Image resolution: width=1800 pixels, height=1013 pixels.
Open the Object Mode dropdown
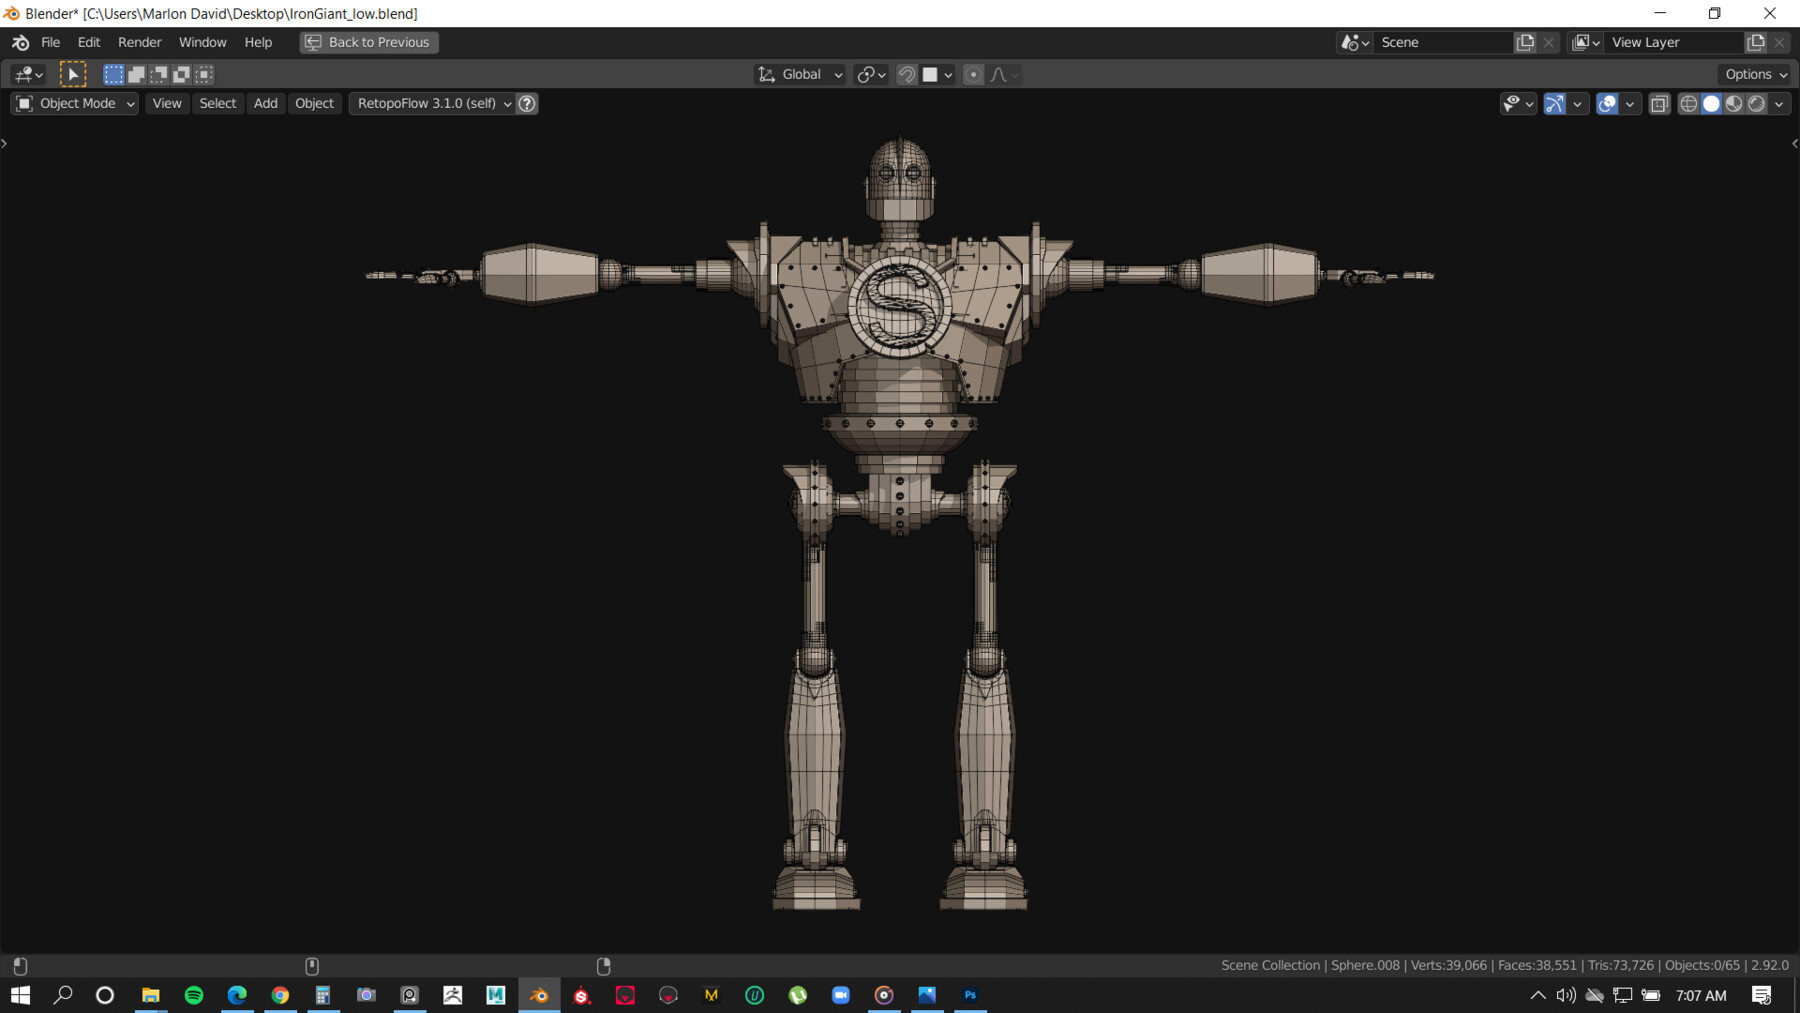click(x=73, y=103)
